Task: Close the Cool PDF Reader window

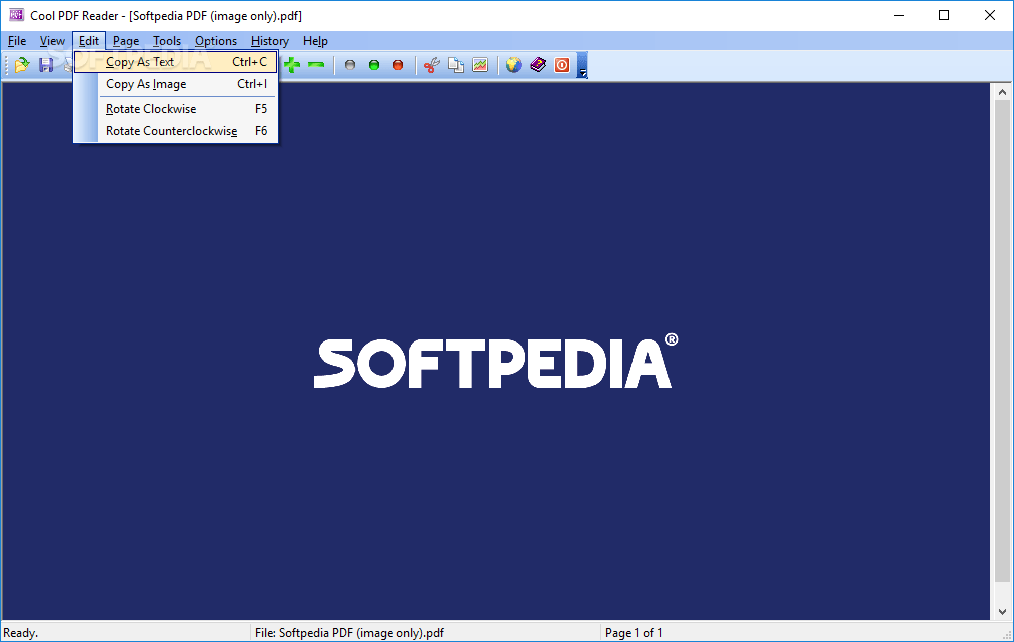Action: (989, 16)
